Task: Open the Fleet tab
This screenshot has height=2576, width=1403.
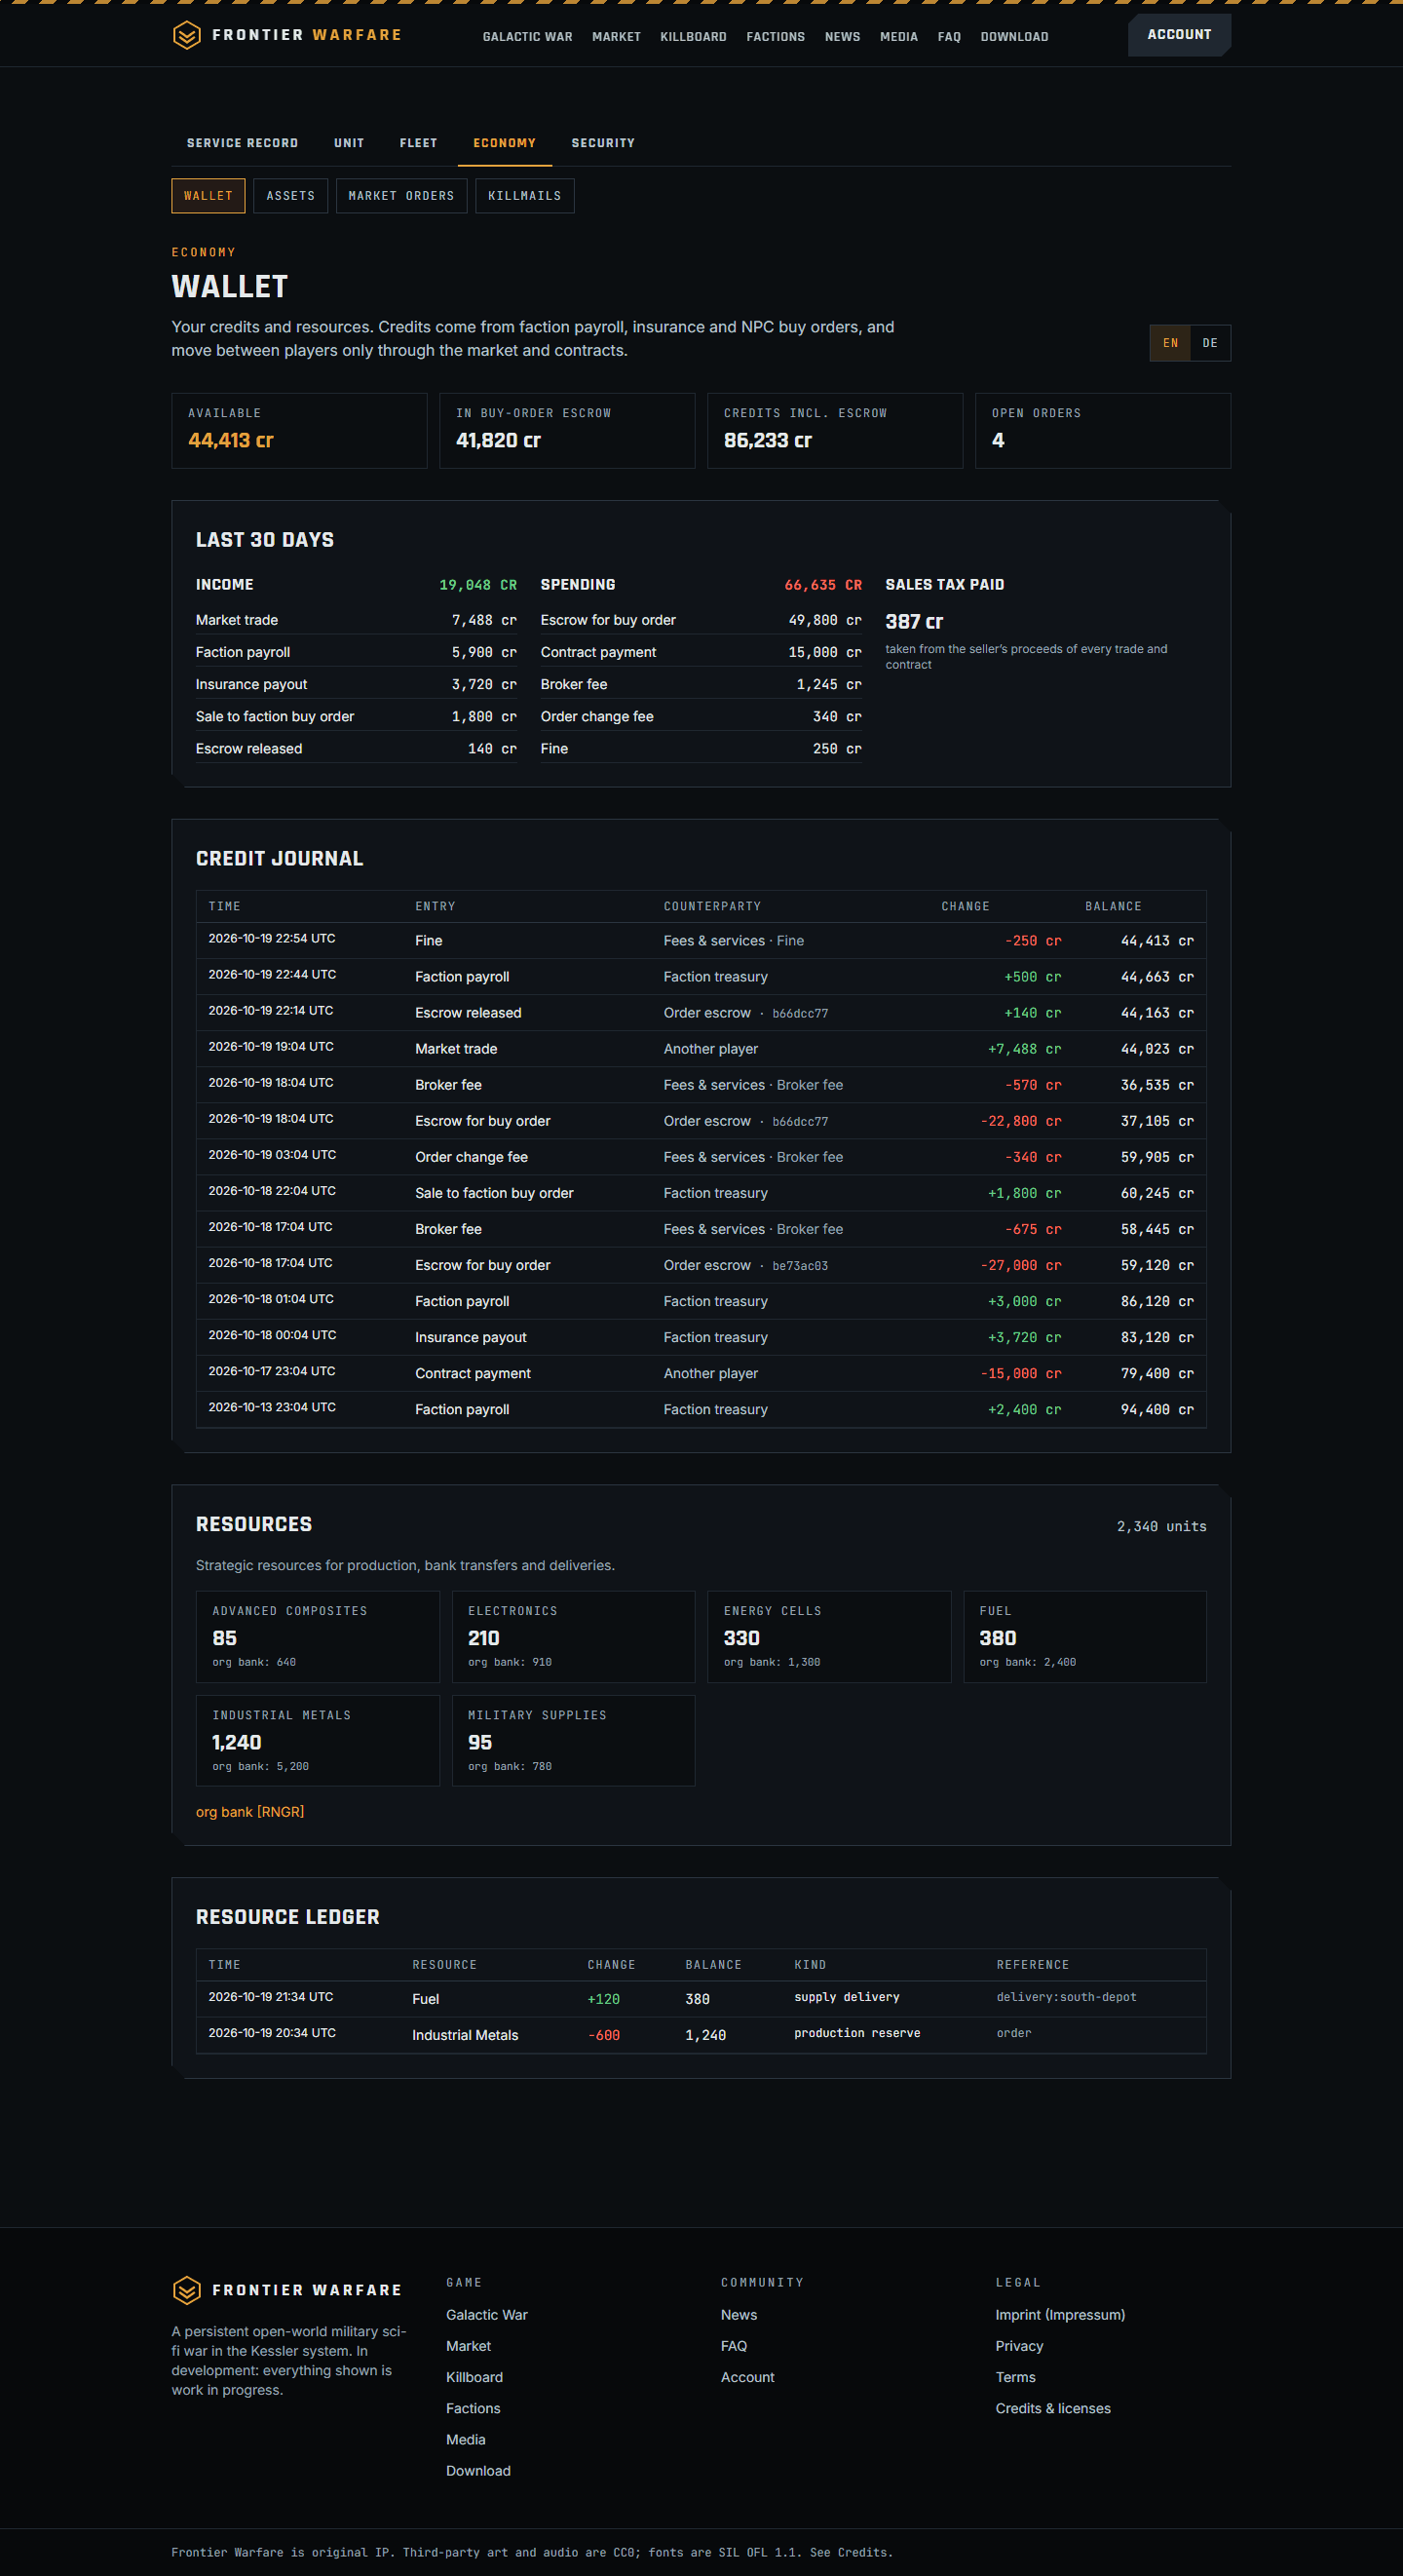Action: click(x=418, y=143)
